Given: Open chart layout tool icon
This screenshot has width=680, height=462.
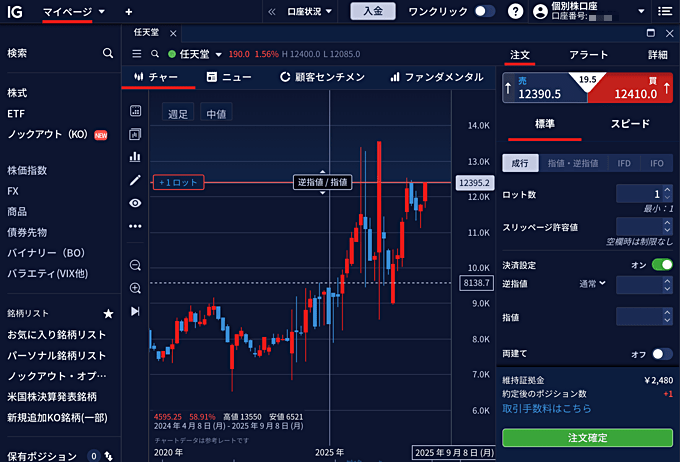Looking at the screenshot, I should (x=135, y=134).
